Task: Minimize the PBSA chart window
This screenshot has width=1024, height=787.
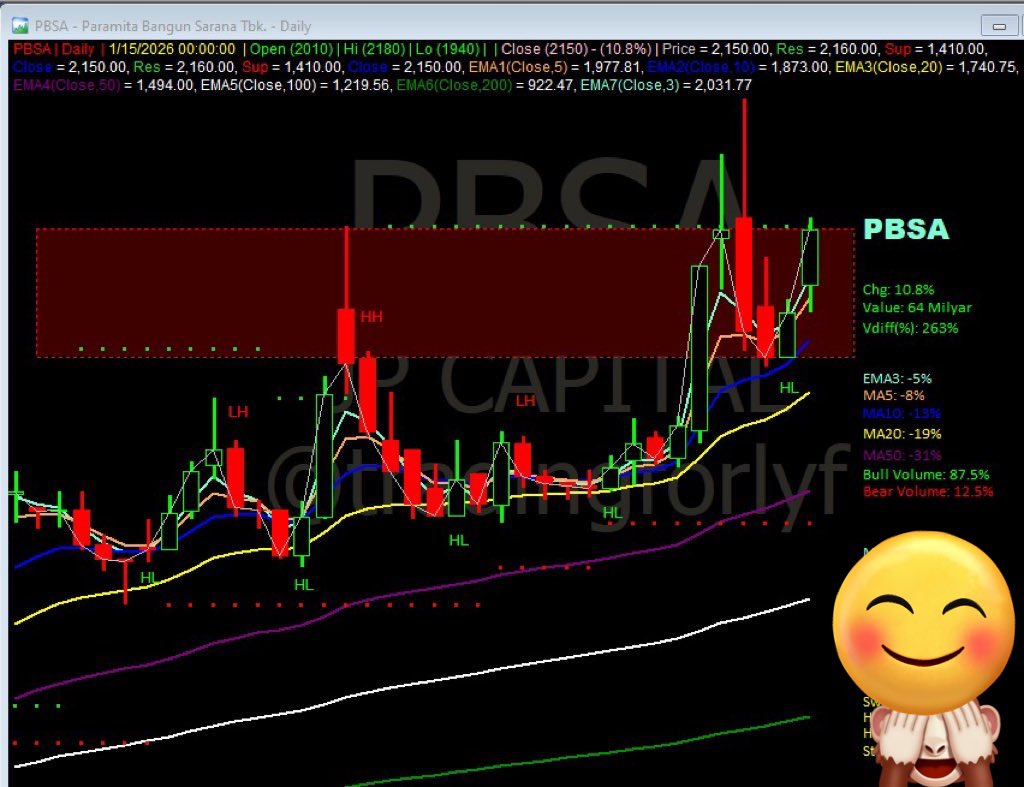Action: (999, 26)
